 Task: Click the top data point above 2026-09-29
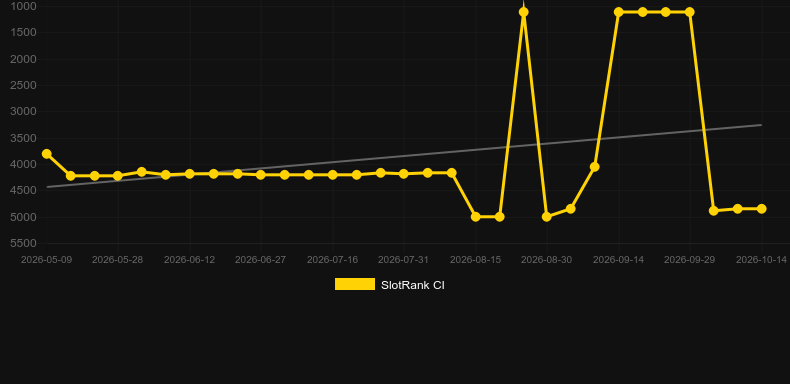coord(690,12)
